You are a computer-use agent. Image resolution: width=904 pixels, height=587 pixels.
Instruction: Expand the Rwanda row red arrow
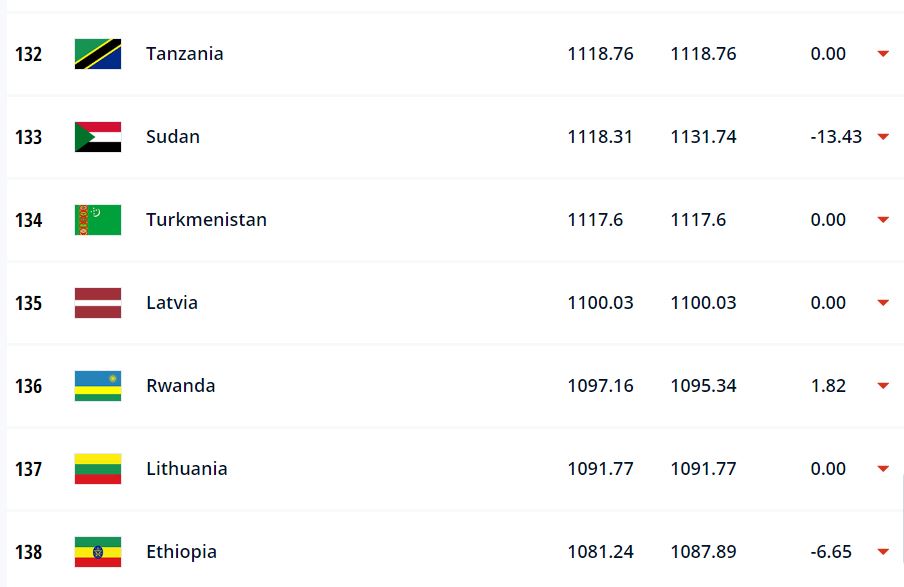(x=883, y=386)
